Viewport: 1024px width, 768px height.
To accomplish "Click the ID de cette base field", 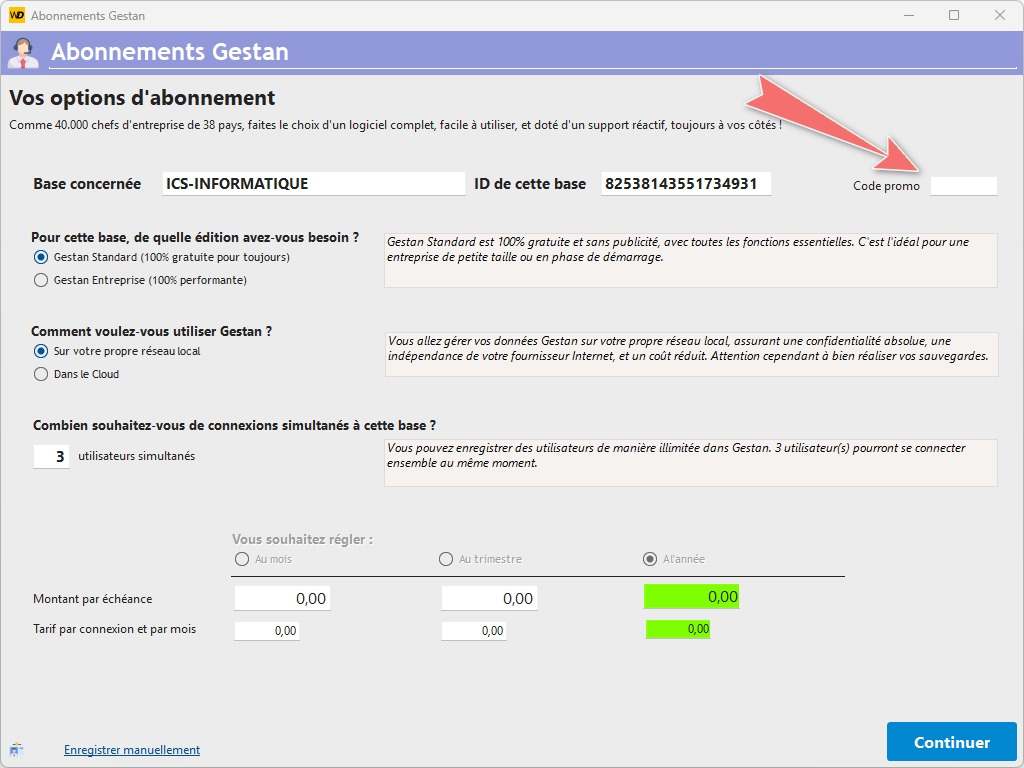I will [686, 184].
